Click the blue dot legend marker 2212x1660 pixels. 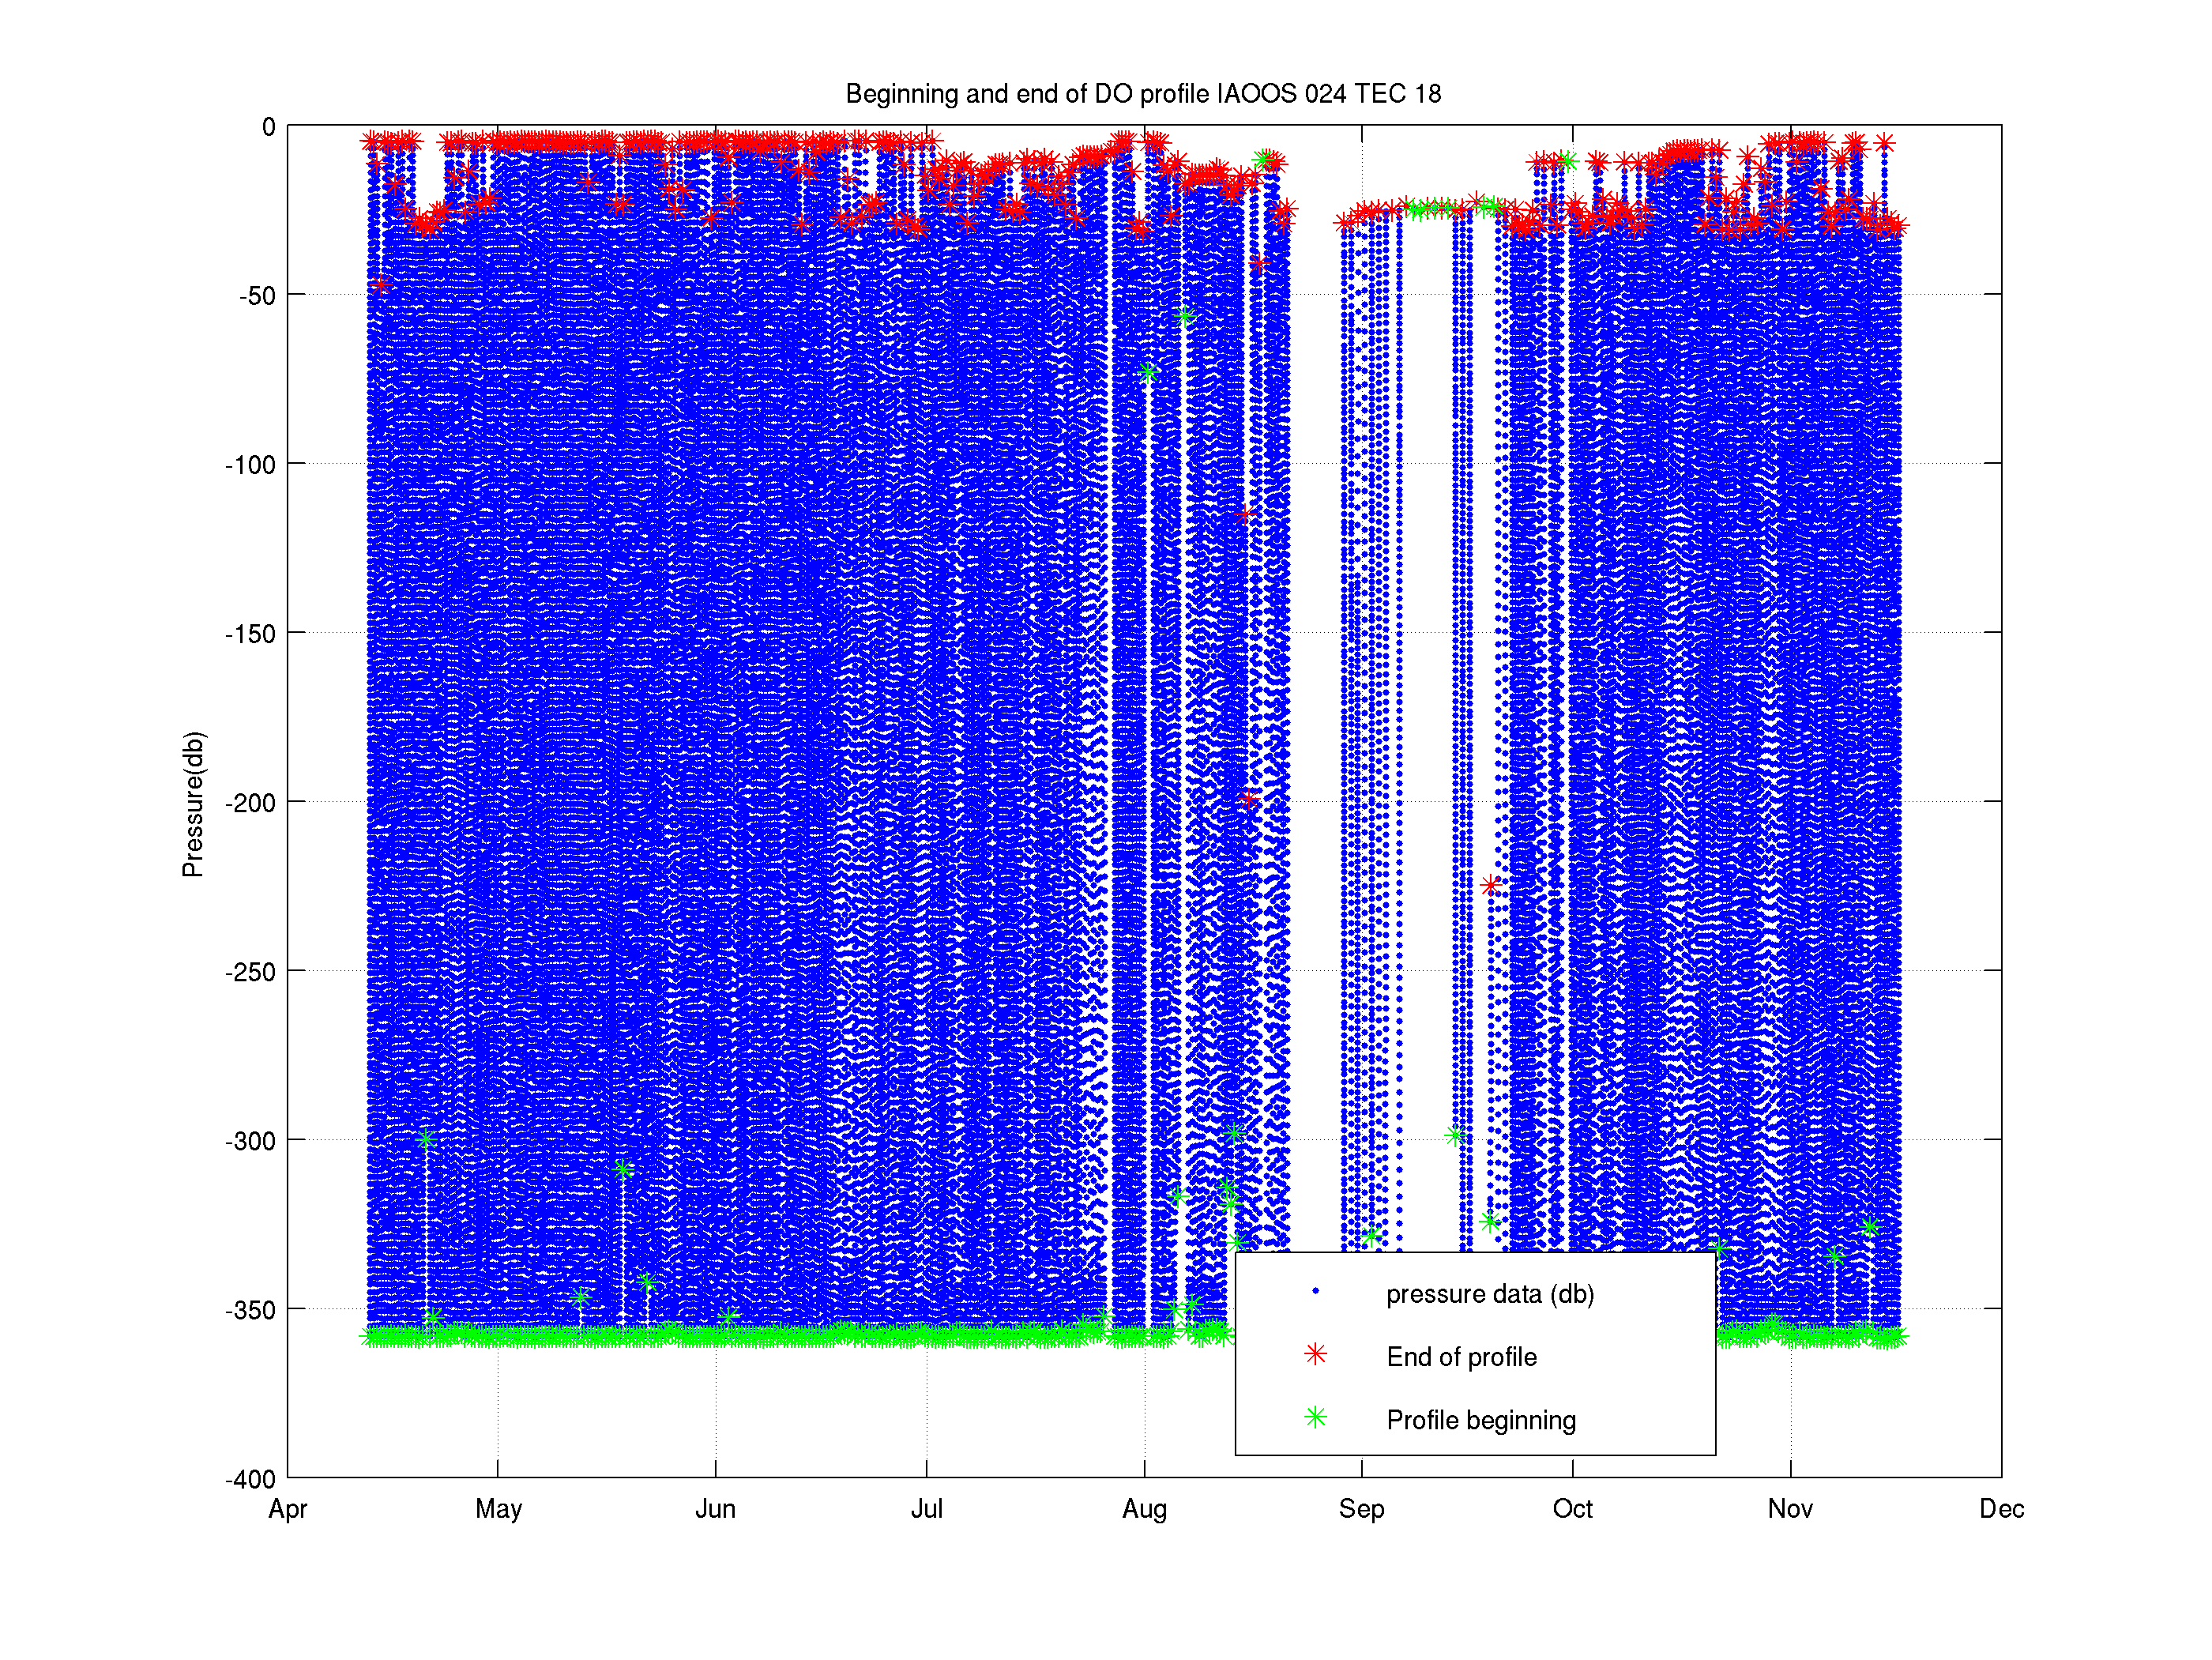point(1315,1291)
